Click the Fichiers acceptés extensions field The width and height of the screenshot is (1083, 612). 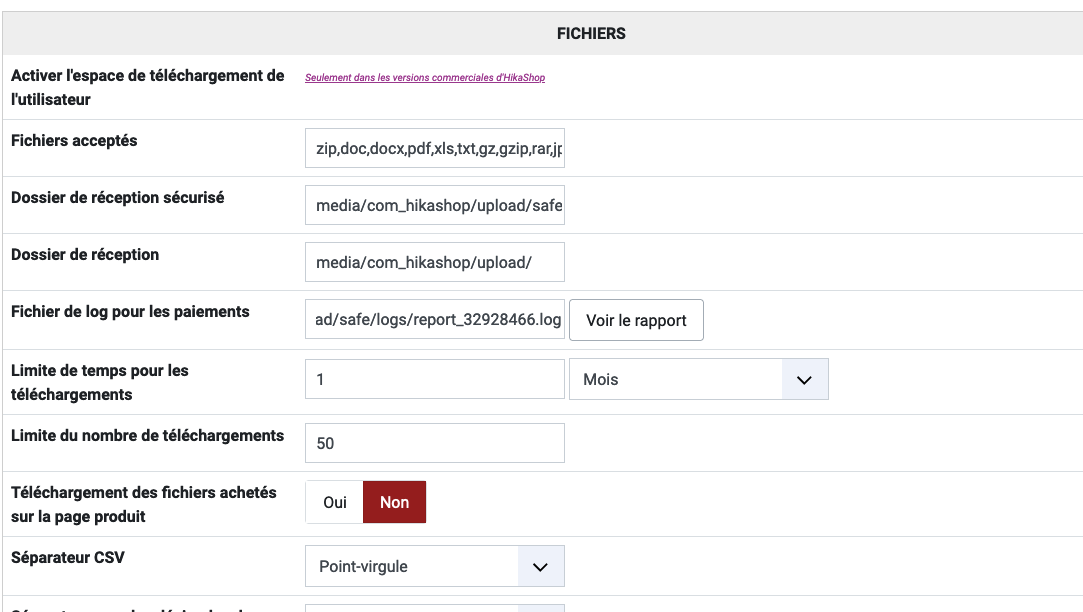pos(434,149)
